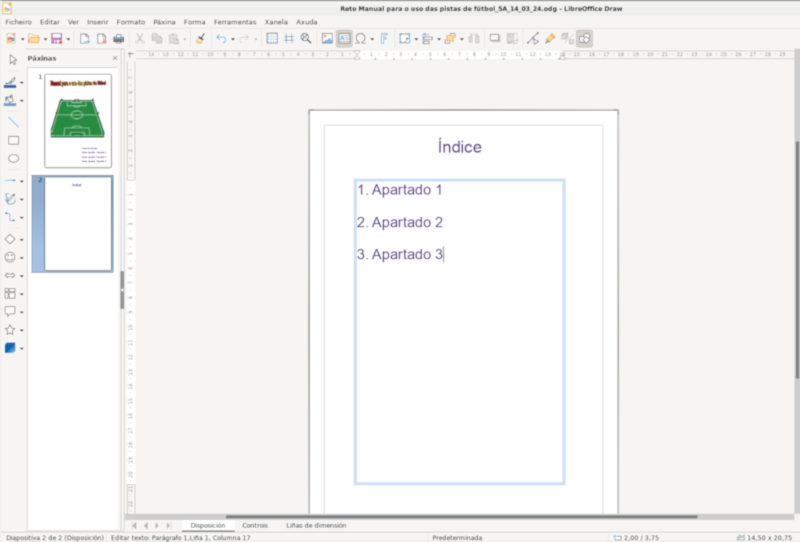Expand the Lines and Arrows dropdown arrow
The height and width of the screenshot is (542, 800).
[x=22, y=181]
